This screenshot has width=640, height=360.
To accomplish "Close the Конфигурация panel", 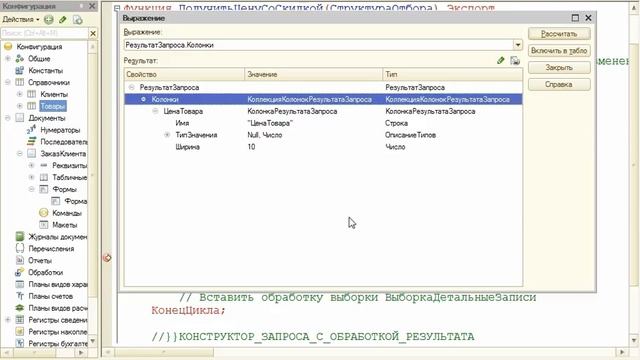I will click(92, 6).
